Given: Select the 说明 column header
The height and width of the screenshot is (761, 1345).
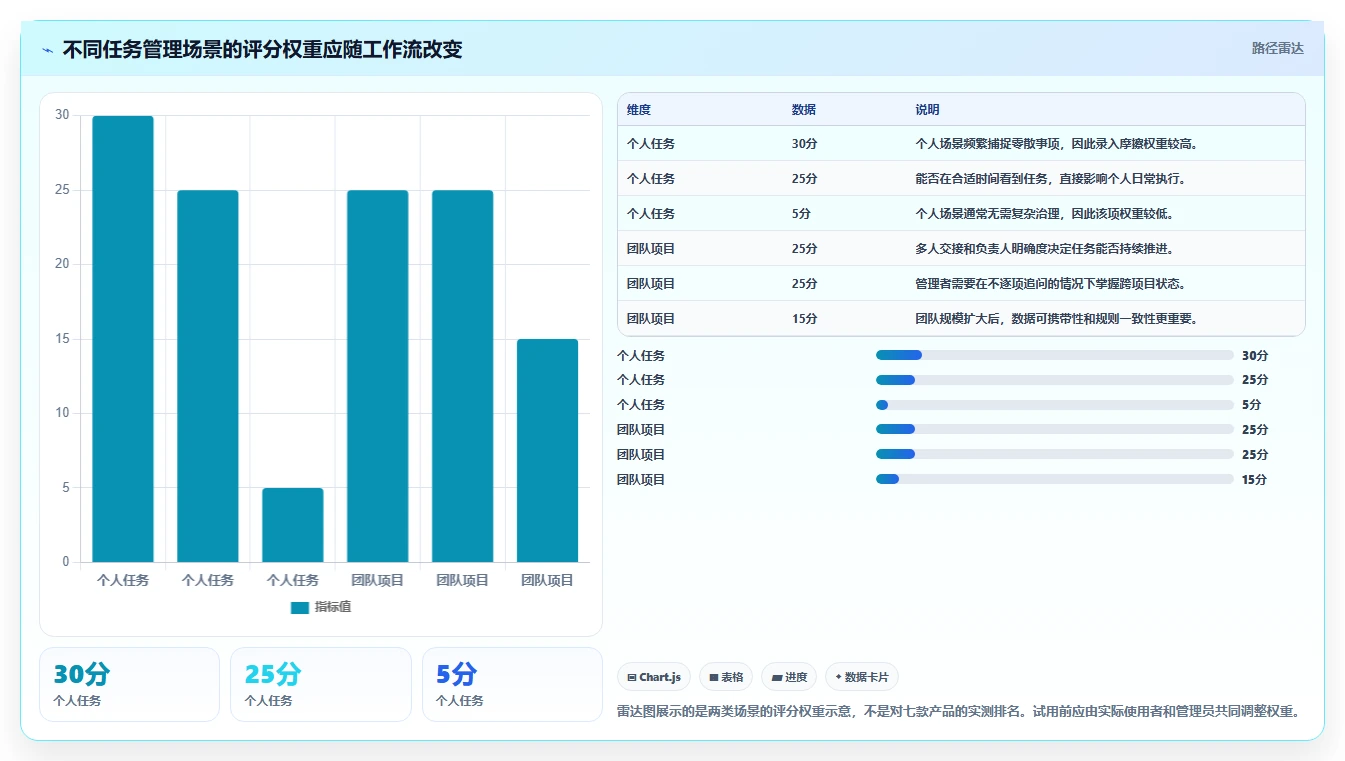Looking at the screenshot, I should coord(927,110).
